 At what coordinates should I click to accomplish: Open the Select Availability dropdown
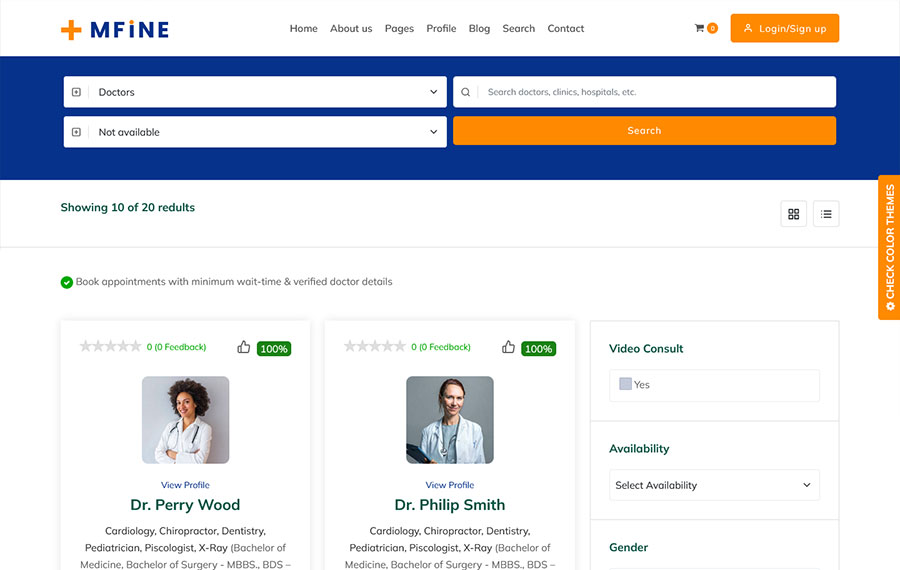713,485
